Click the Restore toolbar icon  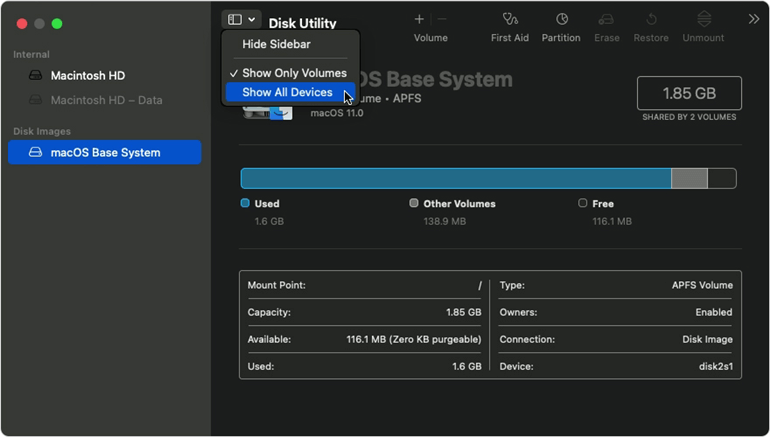[651, 19]
